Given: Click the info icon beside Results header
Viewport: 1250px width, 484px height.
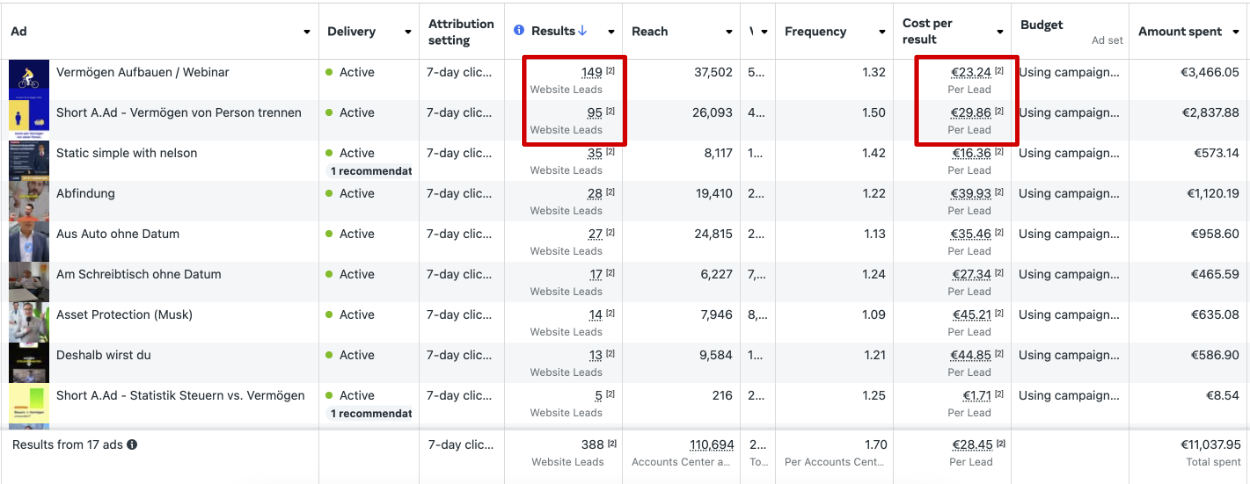Looking at the screenshot, I should pyautogui.click(x=519, y=31).
